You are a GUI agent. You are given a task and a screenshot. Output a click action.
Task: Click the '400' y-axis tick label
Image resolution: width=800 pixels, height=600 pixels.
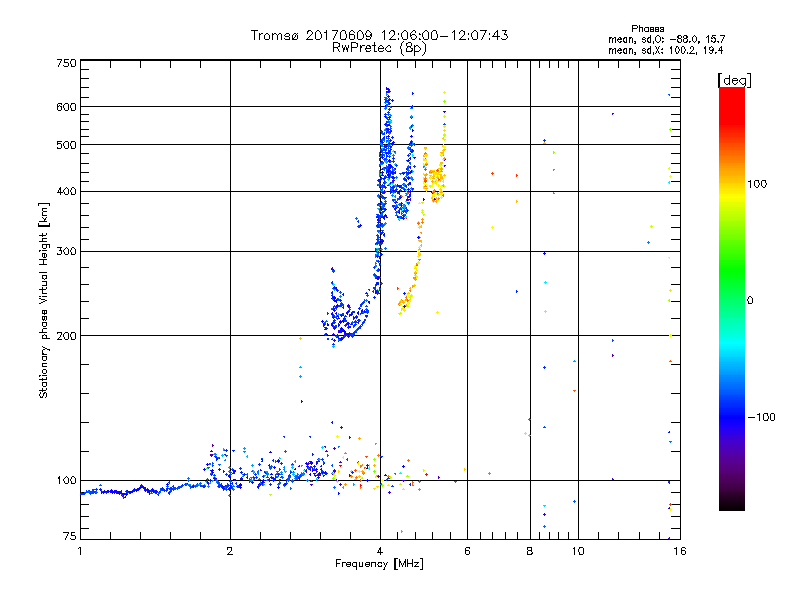point(66,192)
